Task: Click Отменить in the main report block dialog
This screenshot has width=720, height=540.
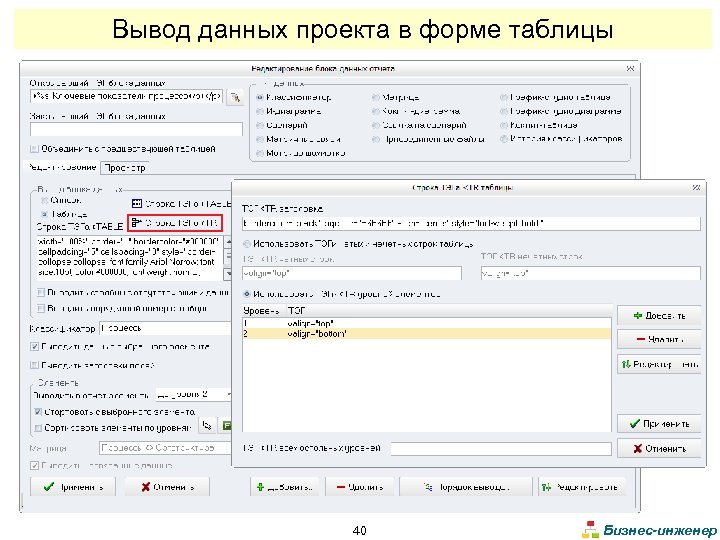Action: 167,487
